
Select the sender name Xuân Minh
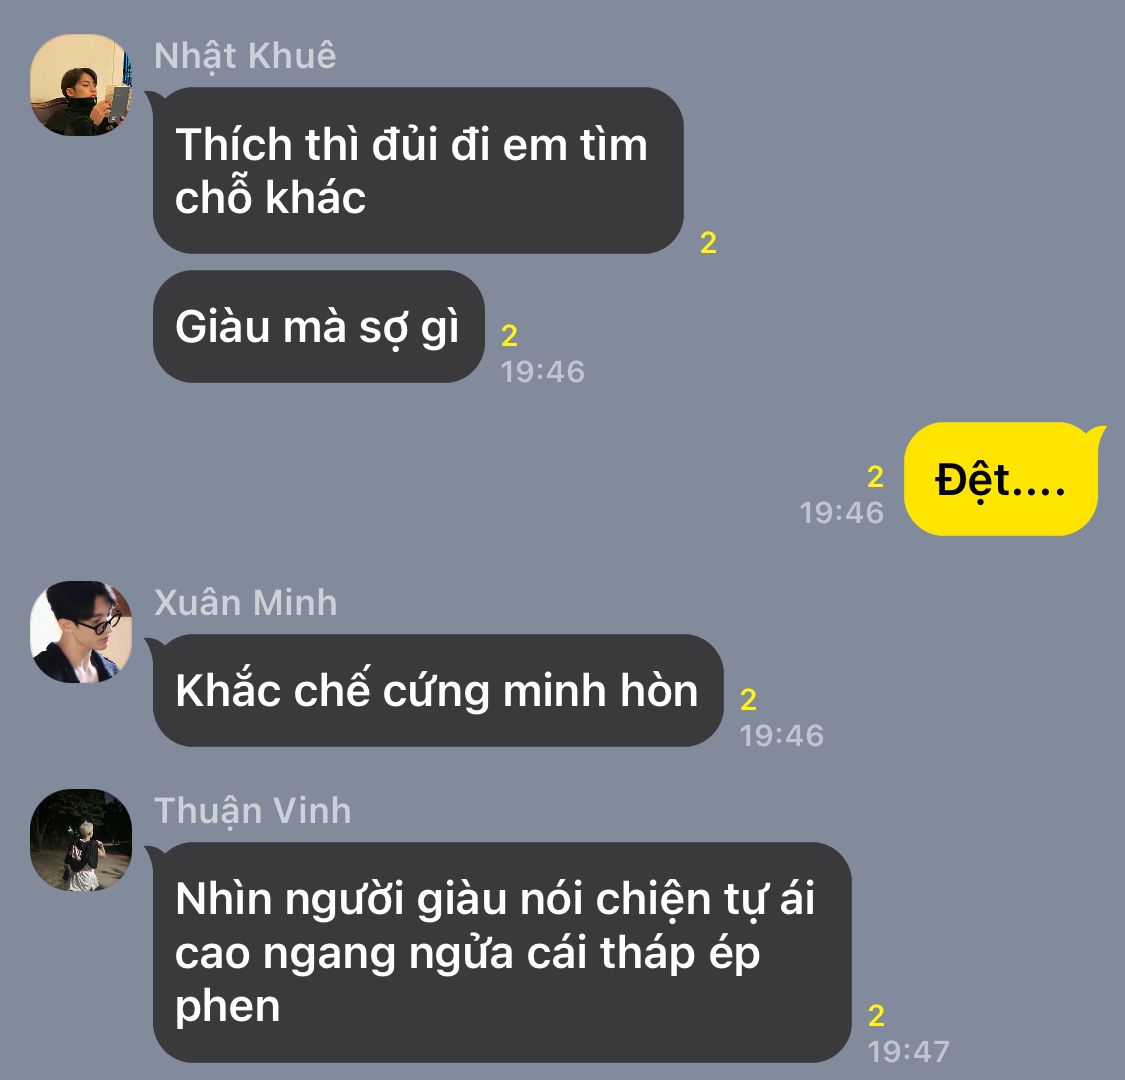245,603
